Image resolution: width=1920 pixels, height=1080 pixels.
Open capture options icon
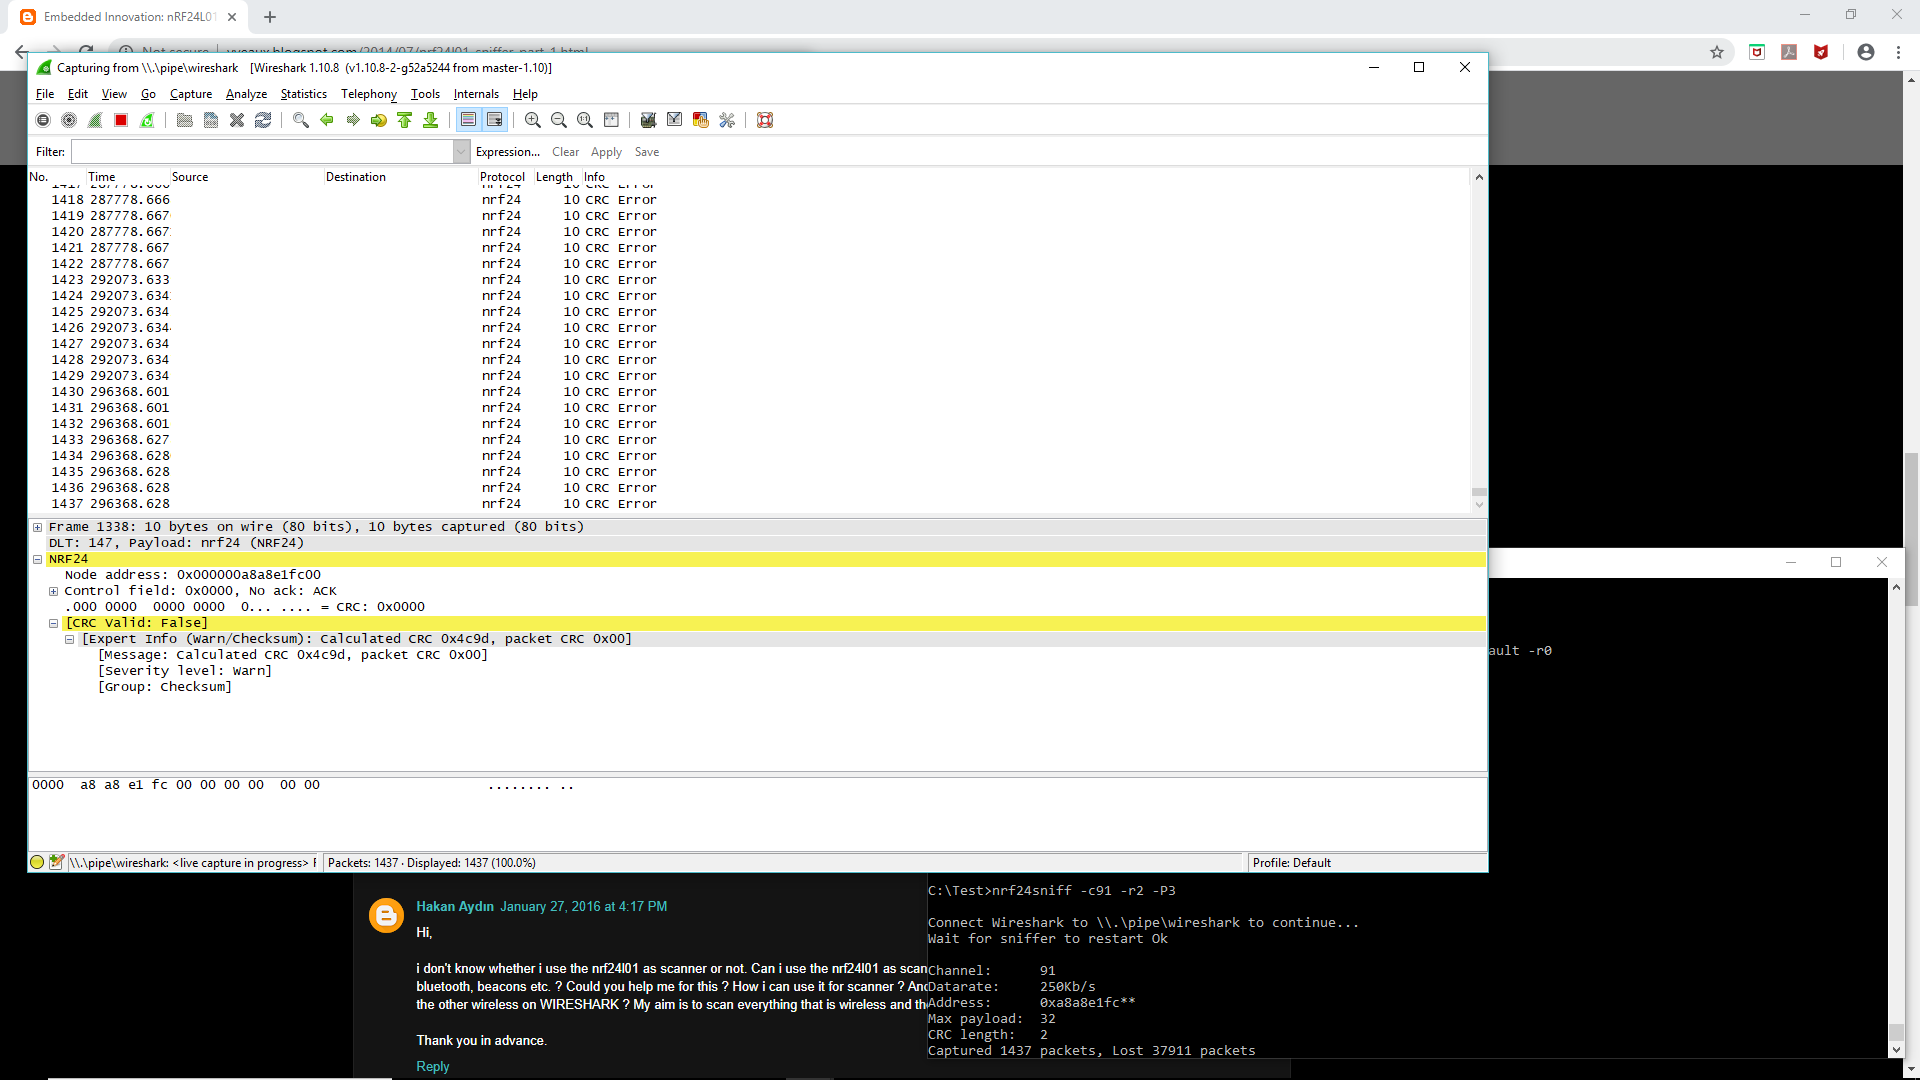pos(69,120)
